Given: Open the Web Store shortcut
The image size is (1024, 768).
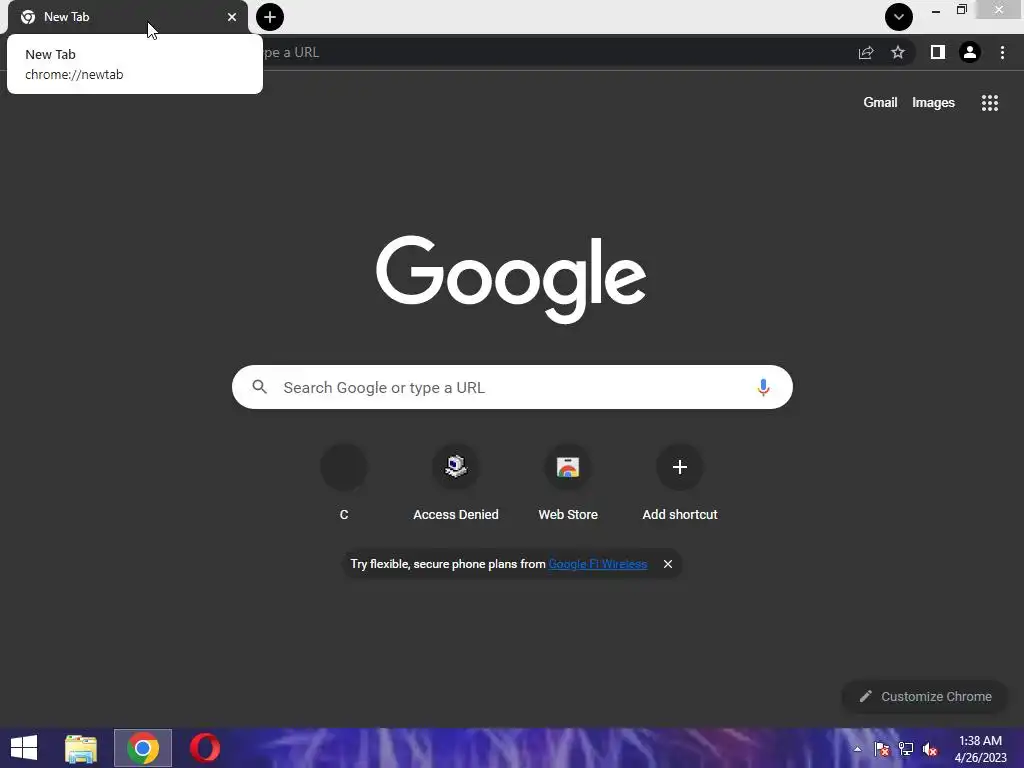Looking at the screenshot, I should tap(568, 483).
